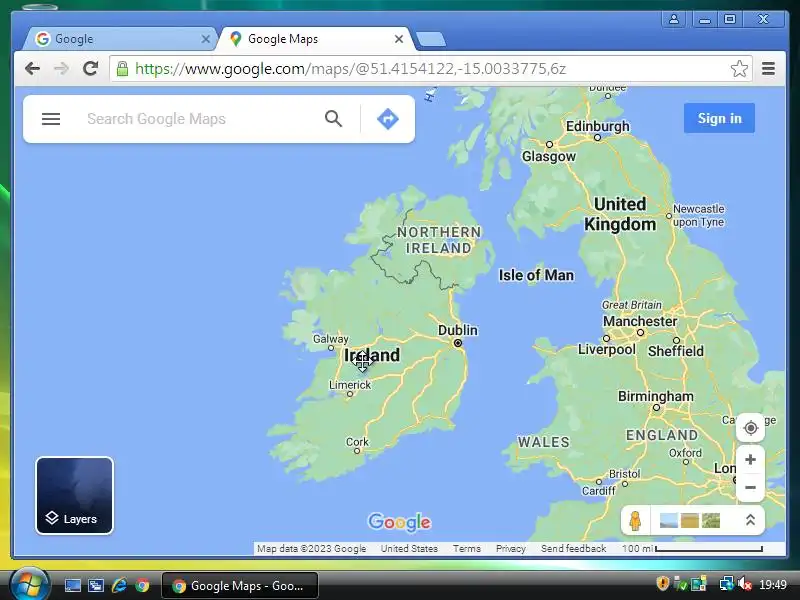The height and width of the screenshot is (600, 800).
Task: Open the Terms link
Action: [x=467, y=548]
